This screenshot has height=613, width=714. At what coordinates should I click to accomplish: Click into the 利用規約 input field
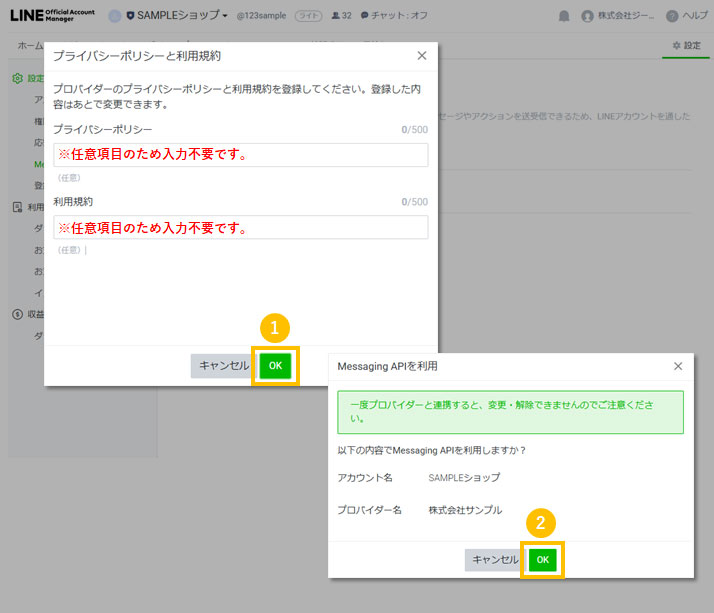pos(240,227)
